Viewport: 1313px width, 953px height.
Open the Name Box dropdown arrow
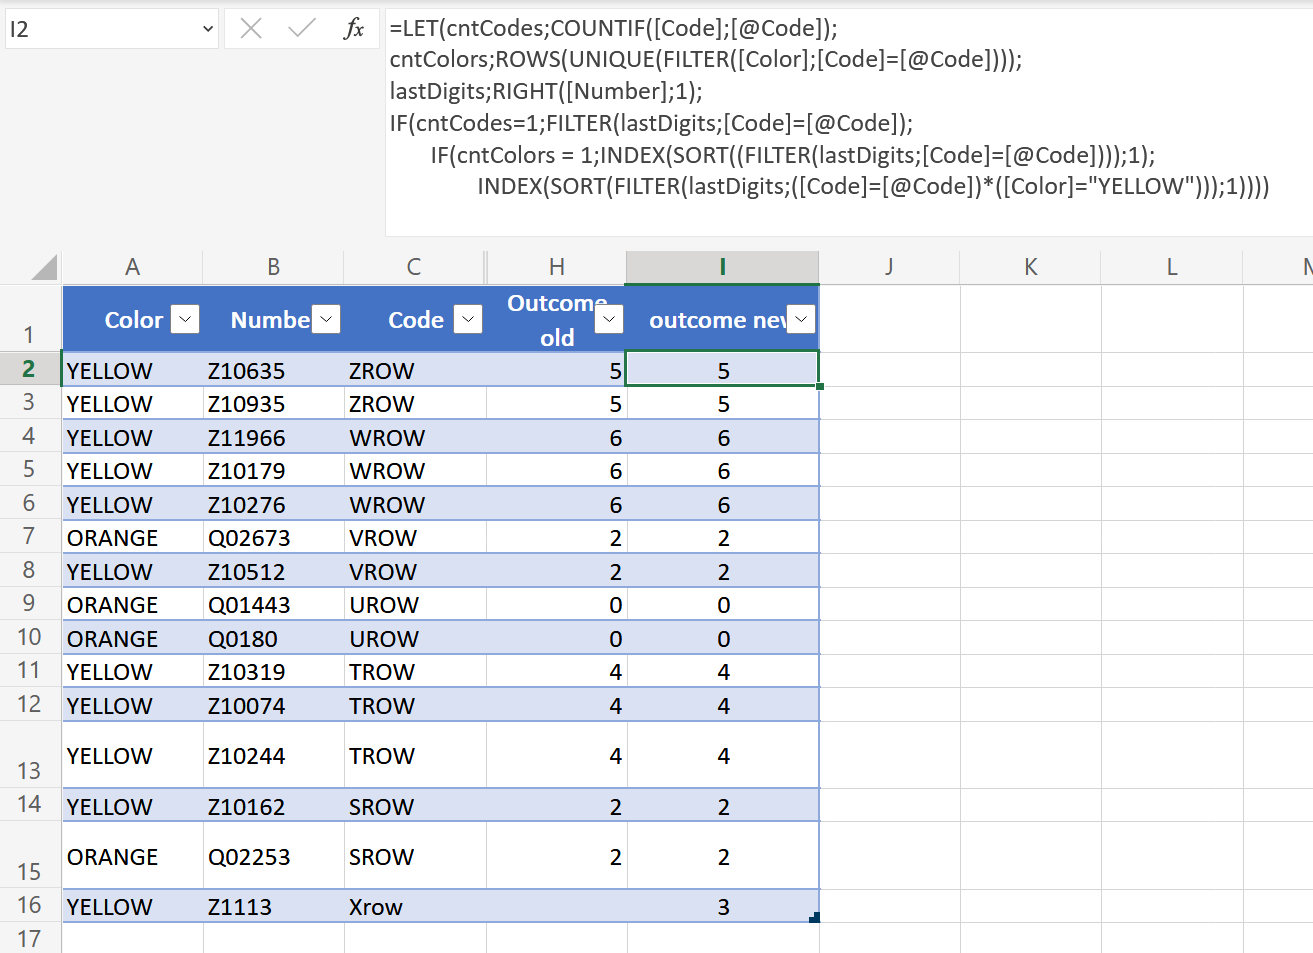[x=208, y=29]
